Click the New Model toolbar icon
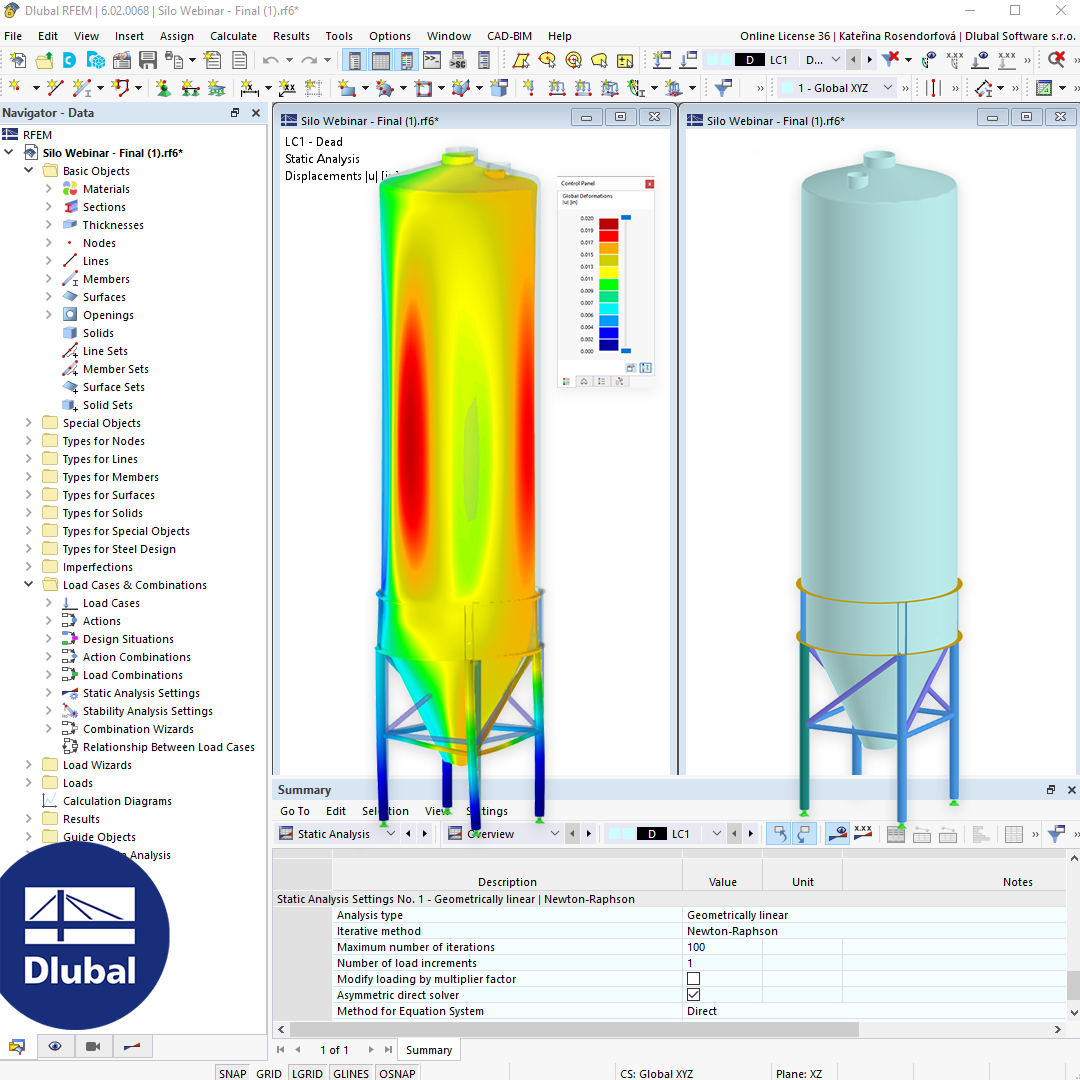 (x=19, y=61)
